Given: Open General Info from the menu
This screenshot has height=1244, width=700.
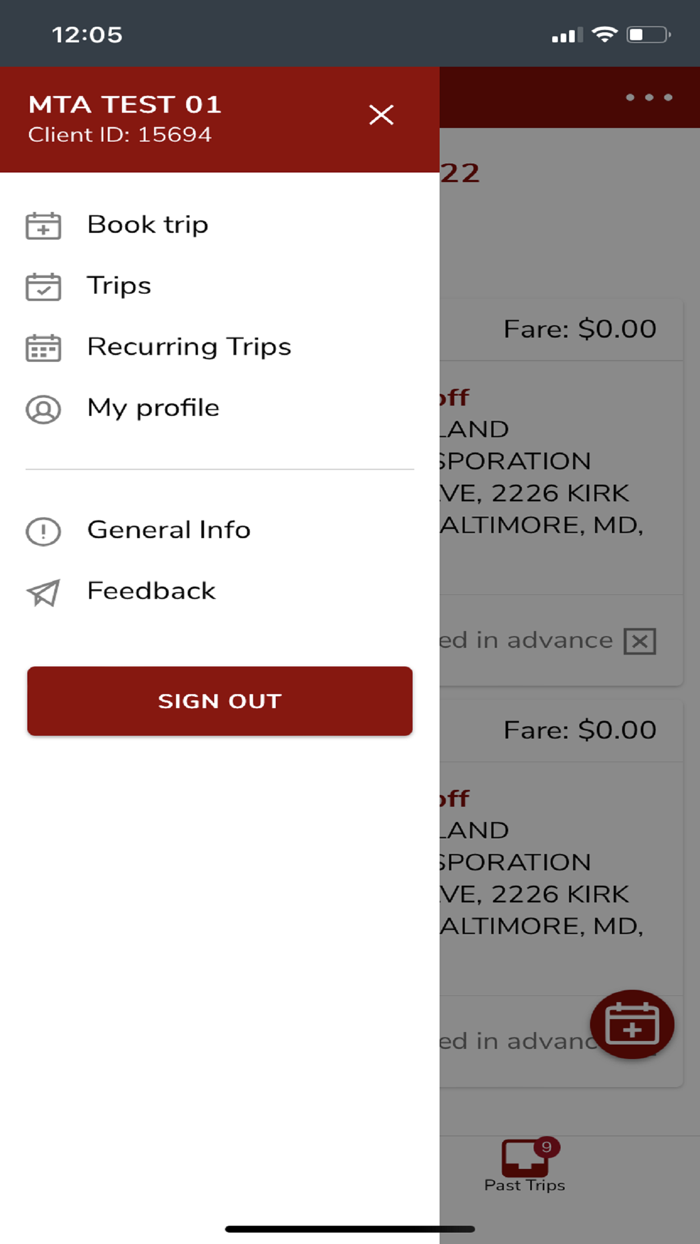Looking at the screenshot, I should (x=170, y=531).
